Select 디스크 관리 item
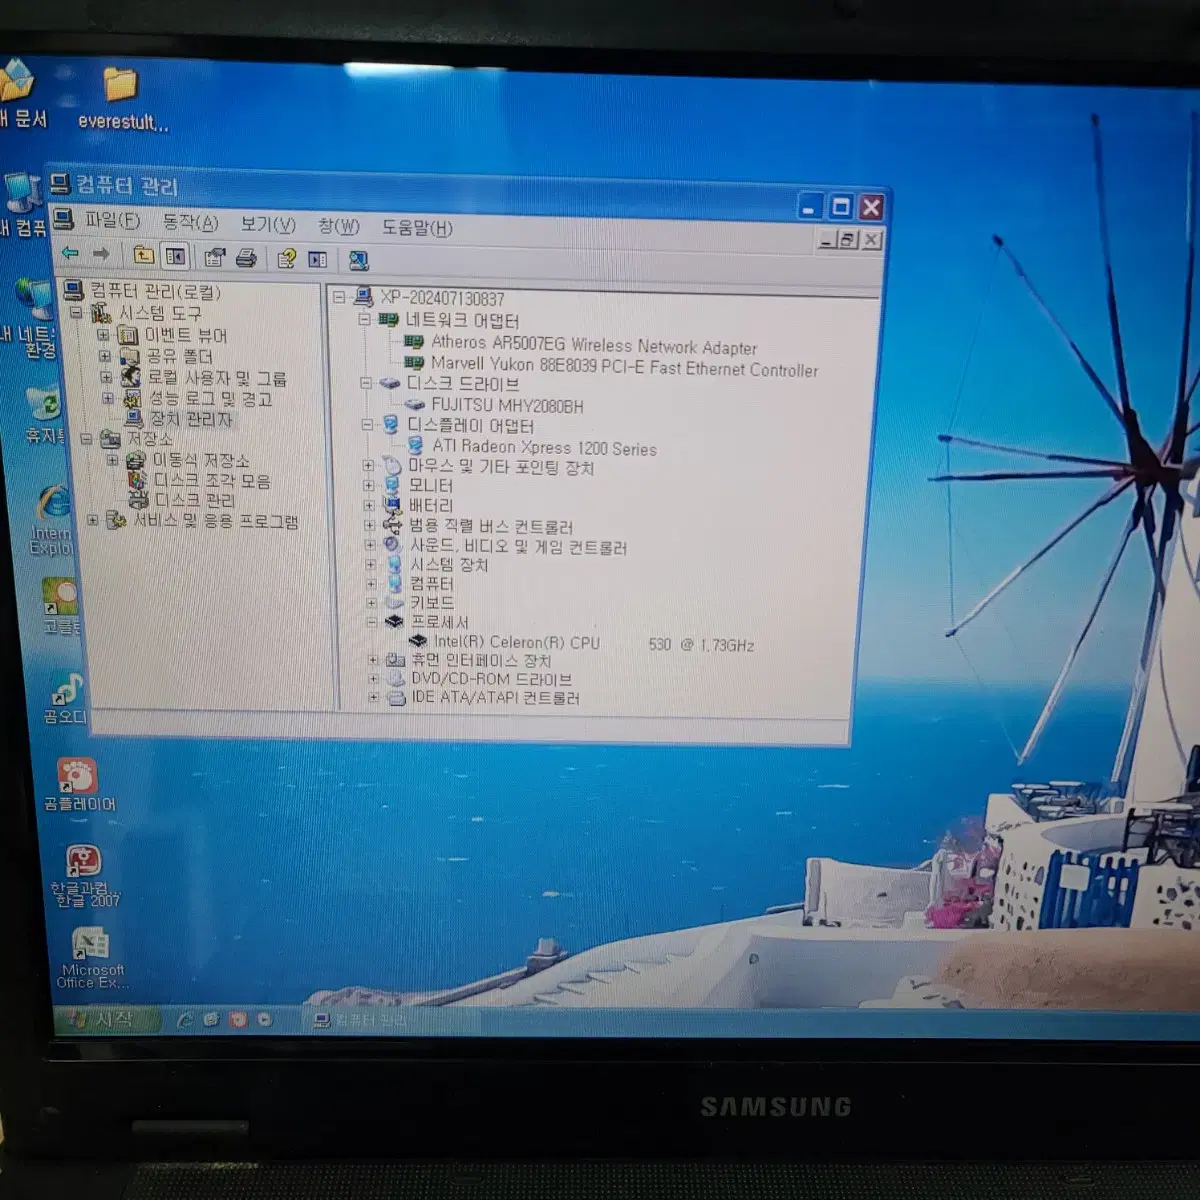 tap(195, 500)
